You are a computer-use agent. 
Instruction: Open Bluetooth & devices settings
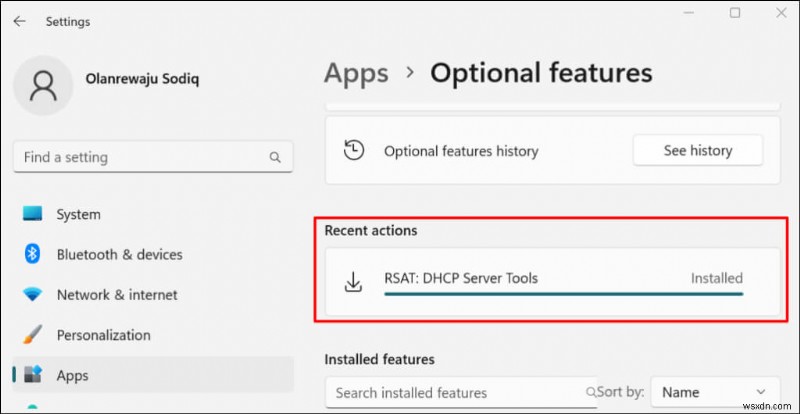click(x=153, y=254)
